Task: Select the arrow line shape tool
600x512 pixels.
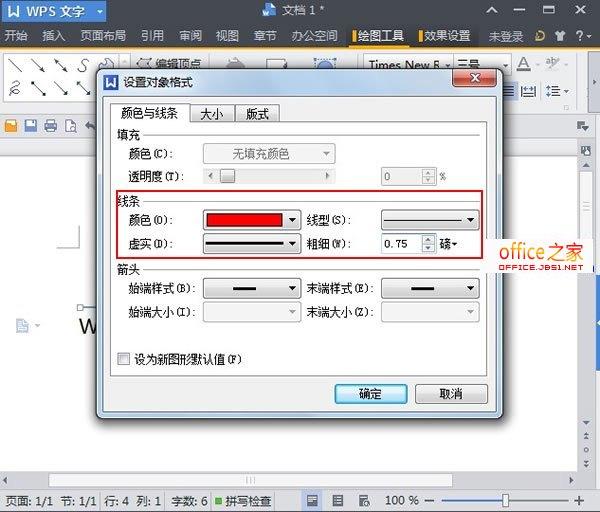Action: (x=38, y=65)
